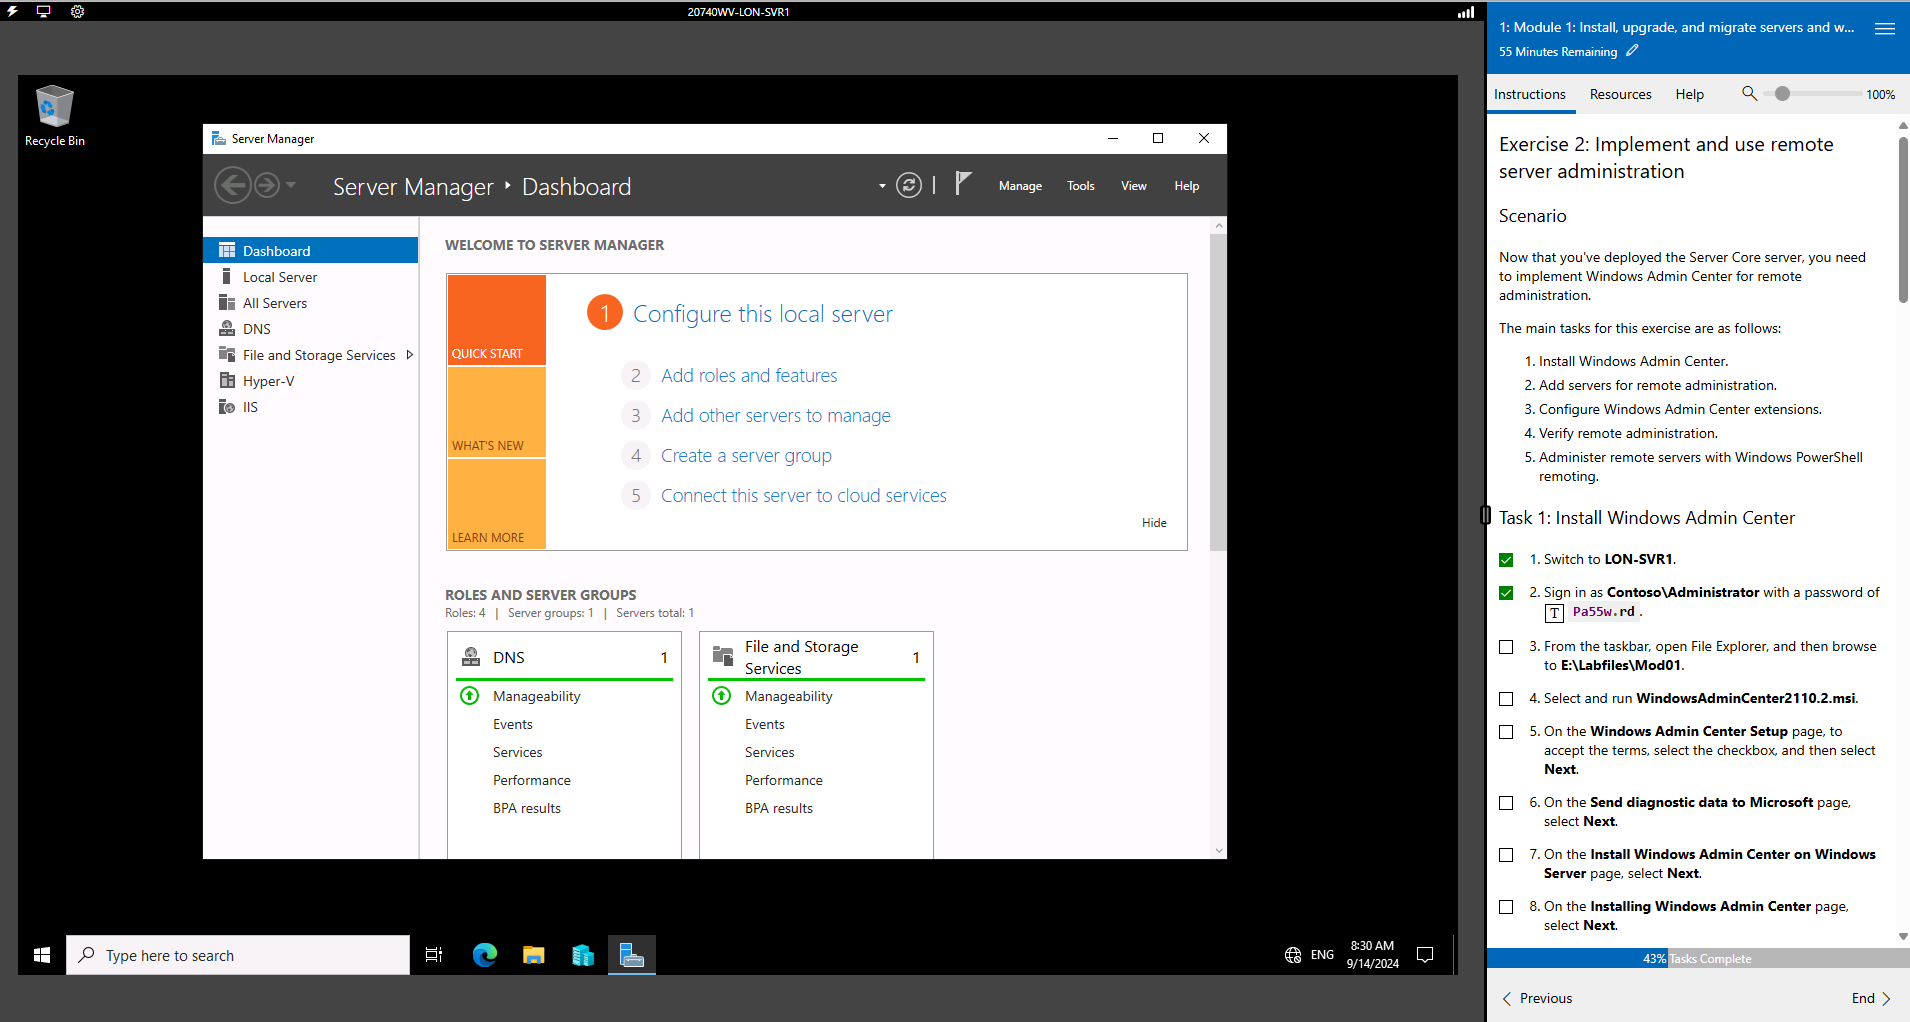Click the Recycle Bin desktop icon

55,116
